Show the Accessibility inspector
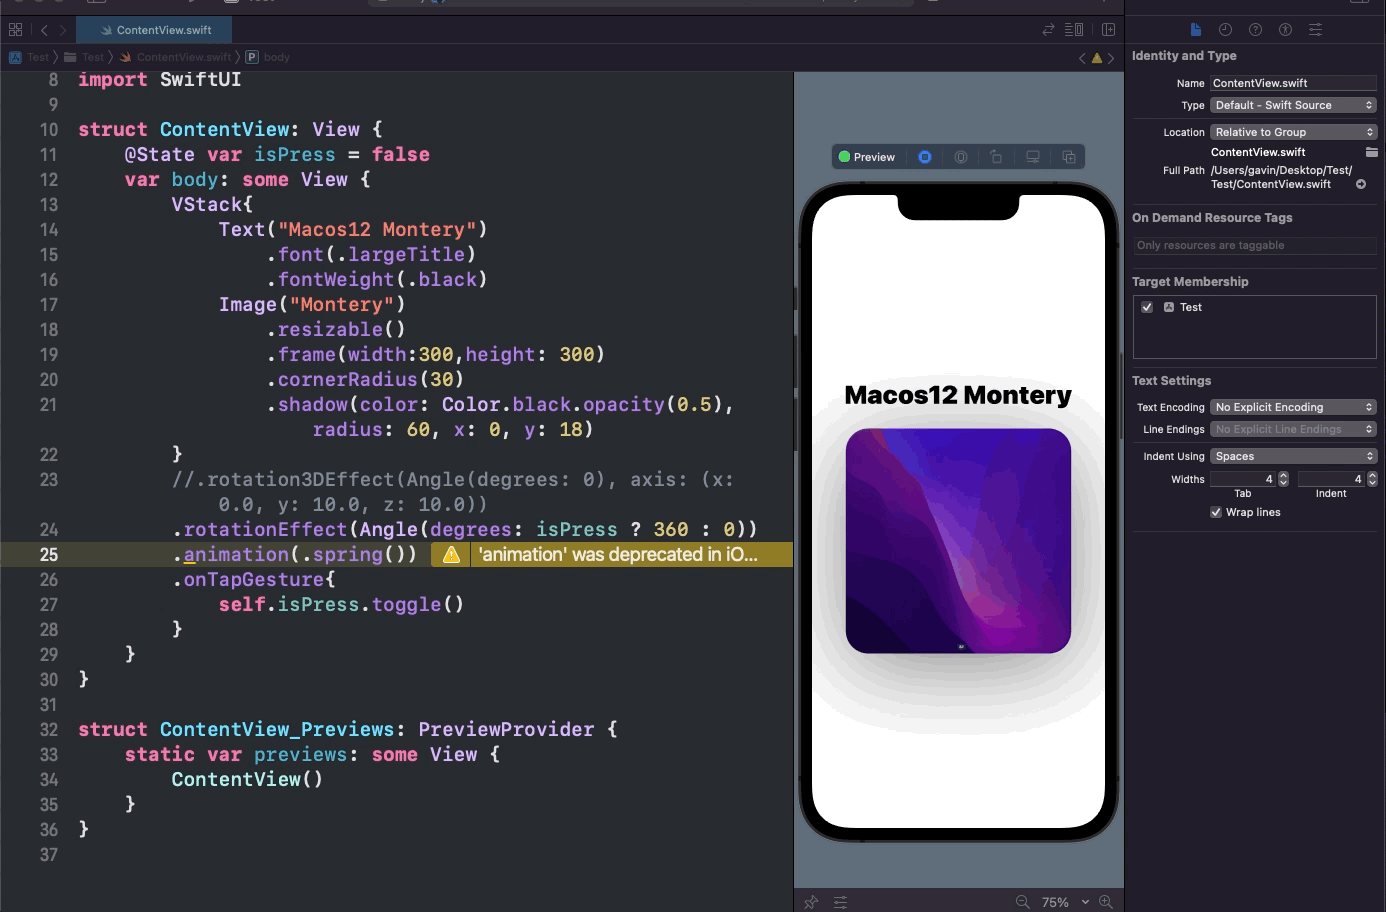Viewport: 1386px width, 912px height. point(1285,30)
